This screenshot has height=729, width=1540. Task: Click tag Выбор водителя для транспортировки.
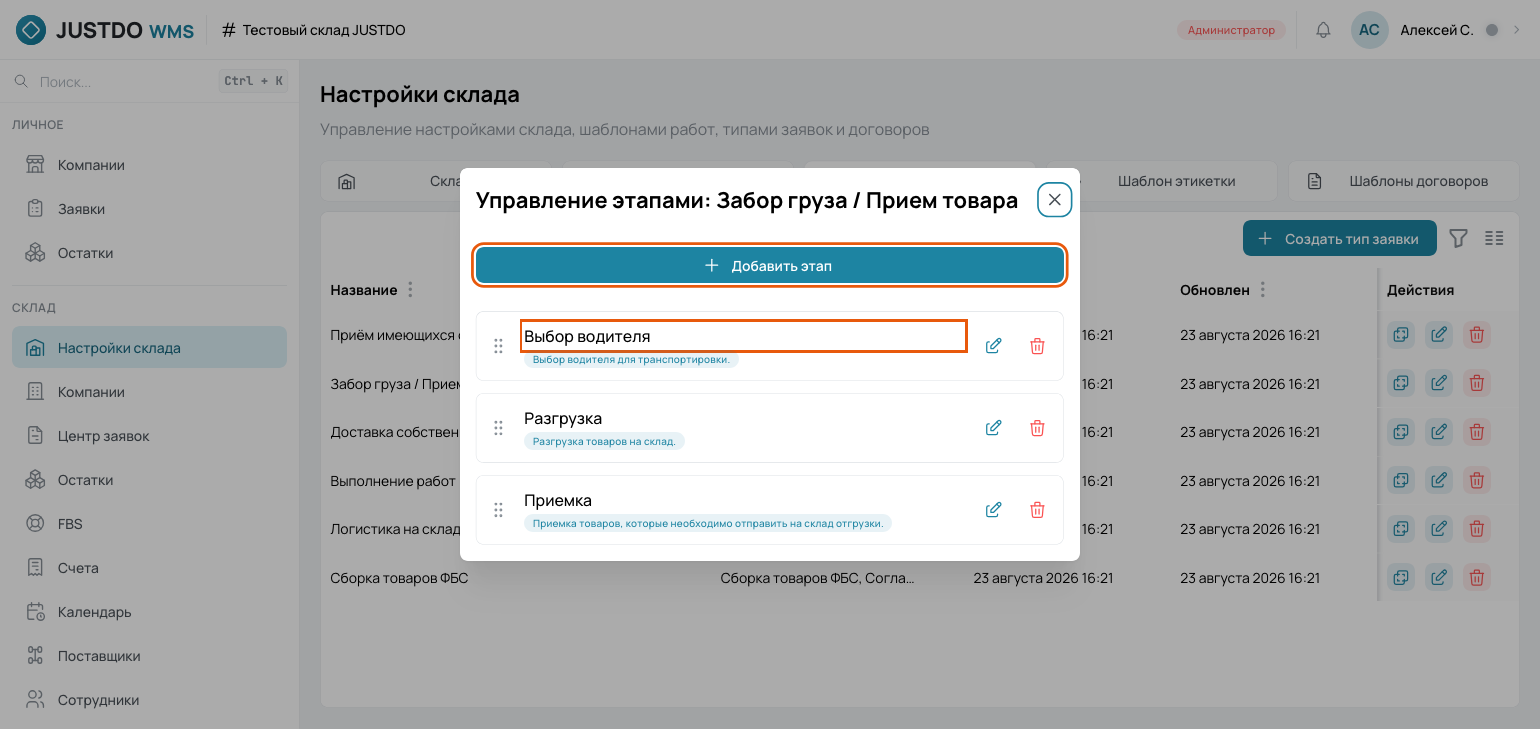631,359
